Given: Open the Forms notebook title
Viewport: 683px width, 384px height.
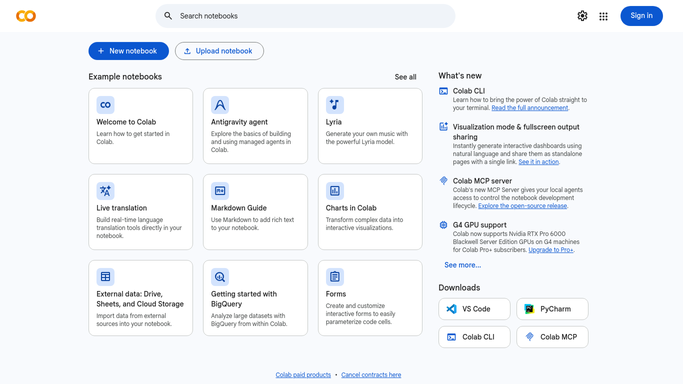Looking at the screenshot, I should (x=336, y=294).
